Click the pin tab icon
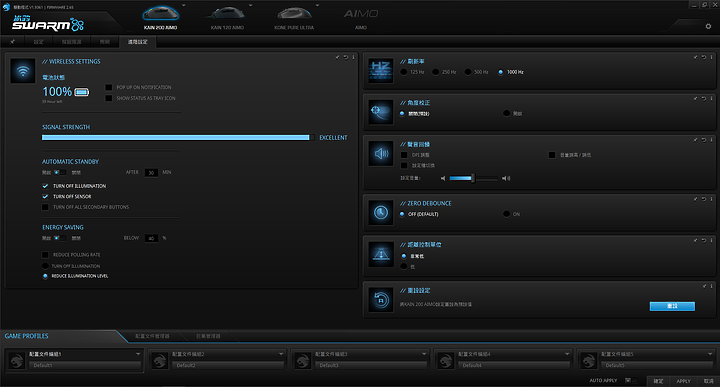The height and width of the screenshot is (387, 720). click(12, 42)
